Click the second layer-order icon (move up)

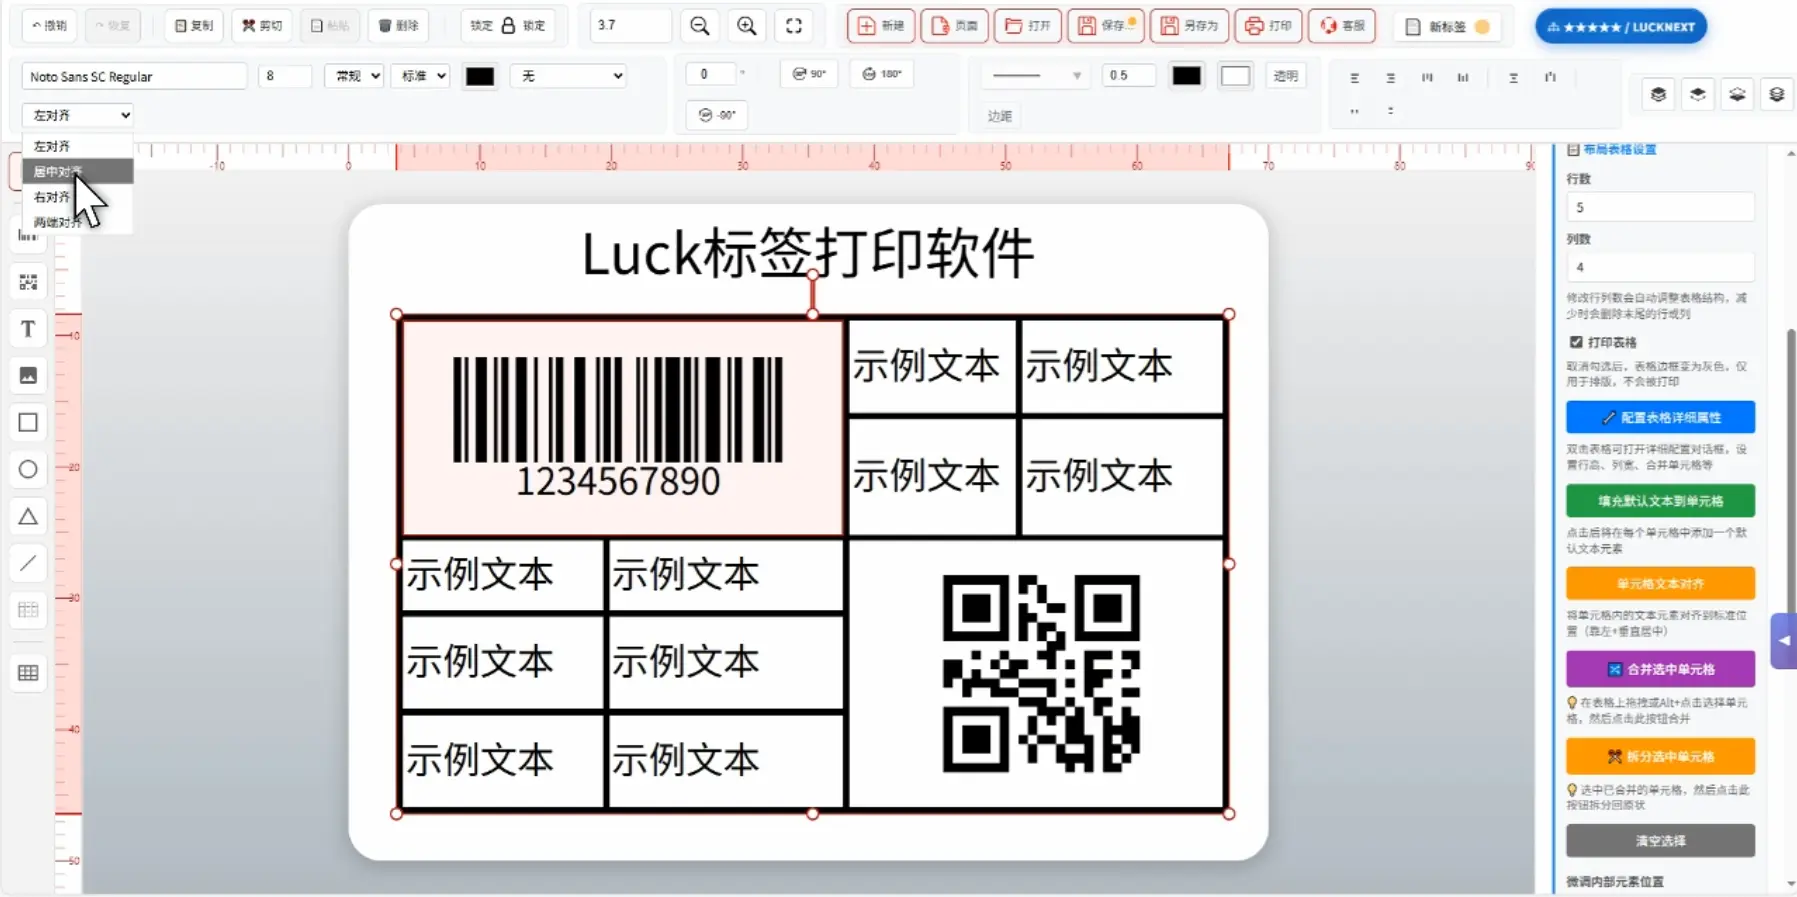click(1698, 95)
